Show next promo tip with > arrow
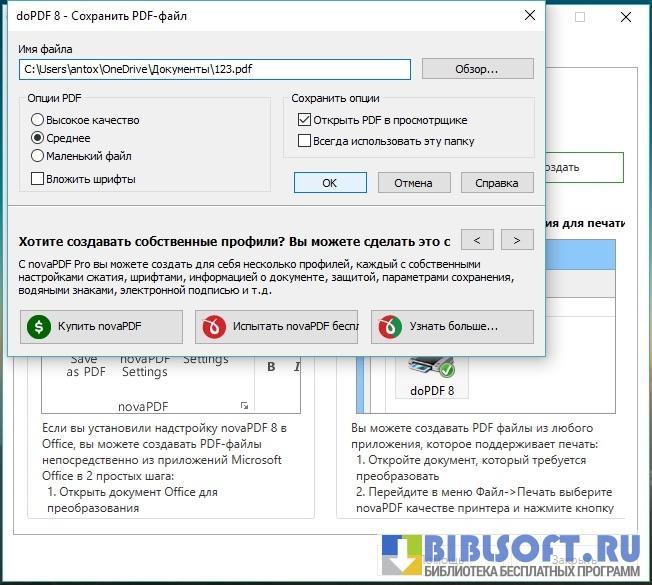This screenshot has height=585, width=652. pyautogui.click(x=516, y=240)
